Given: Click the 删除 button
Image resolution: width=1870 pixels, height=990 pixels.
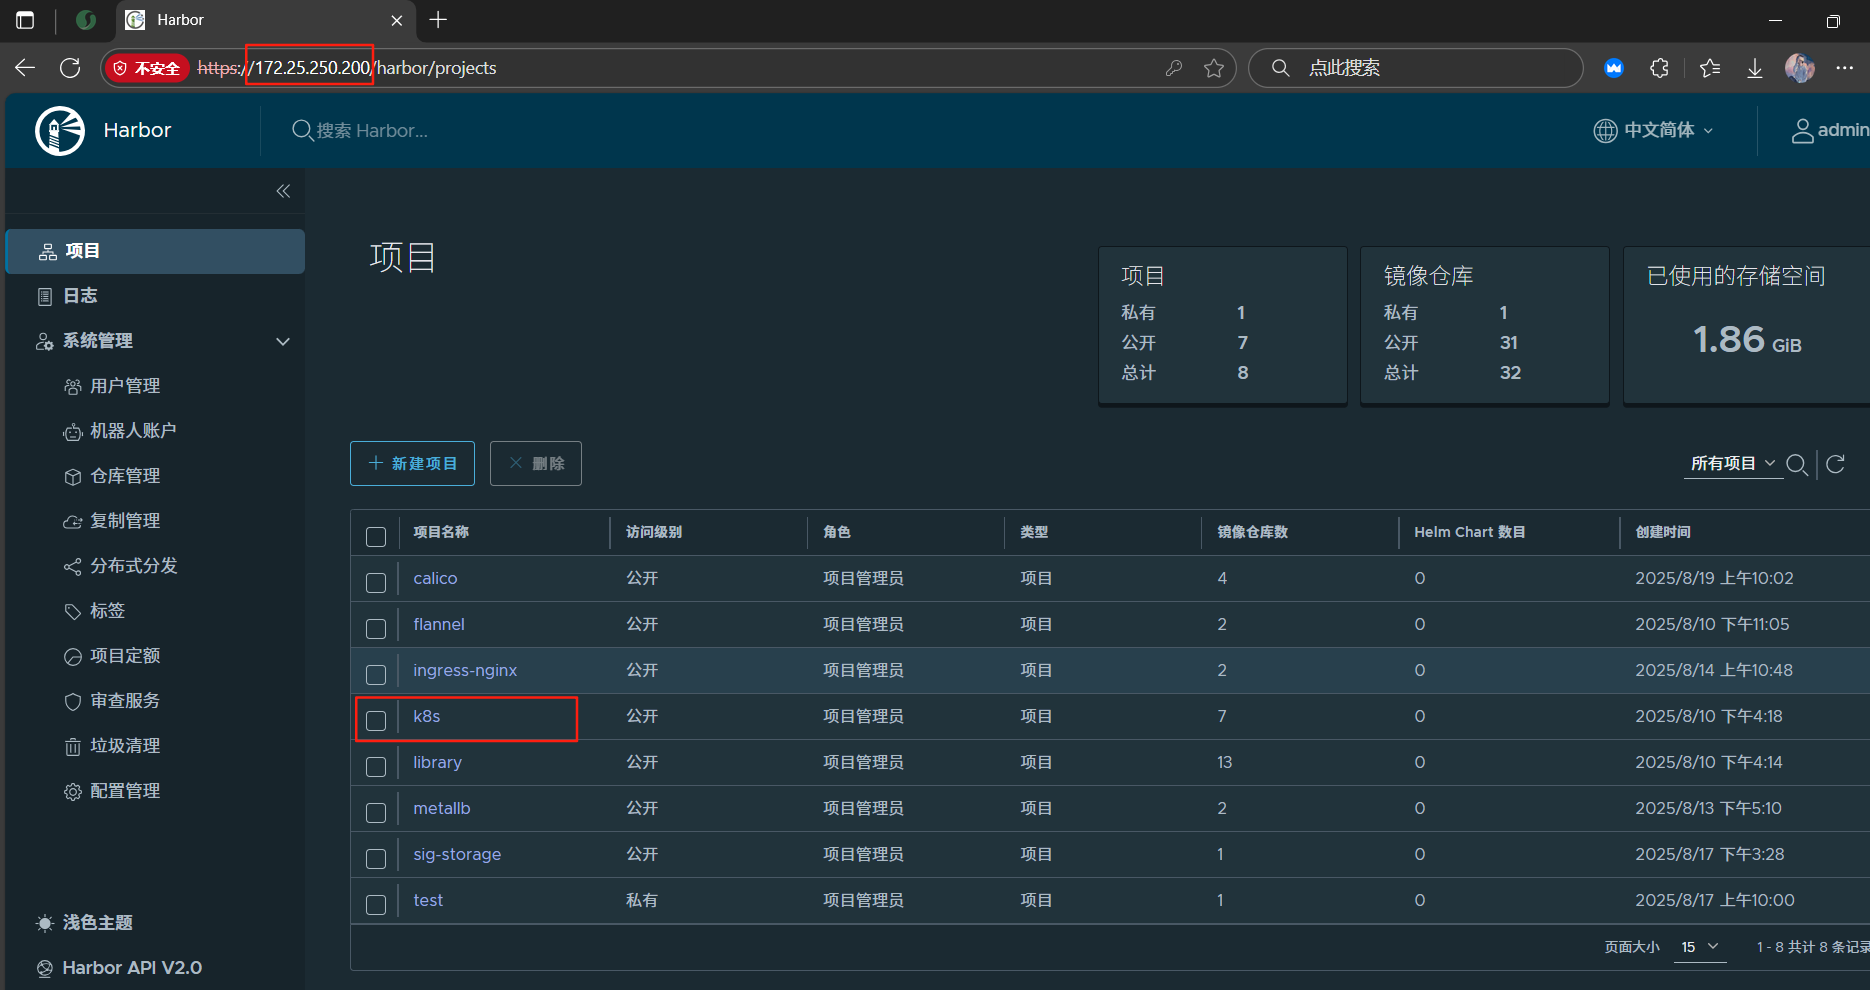Looking at the screenshot, I should tap(536, 464).
